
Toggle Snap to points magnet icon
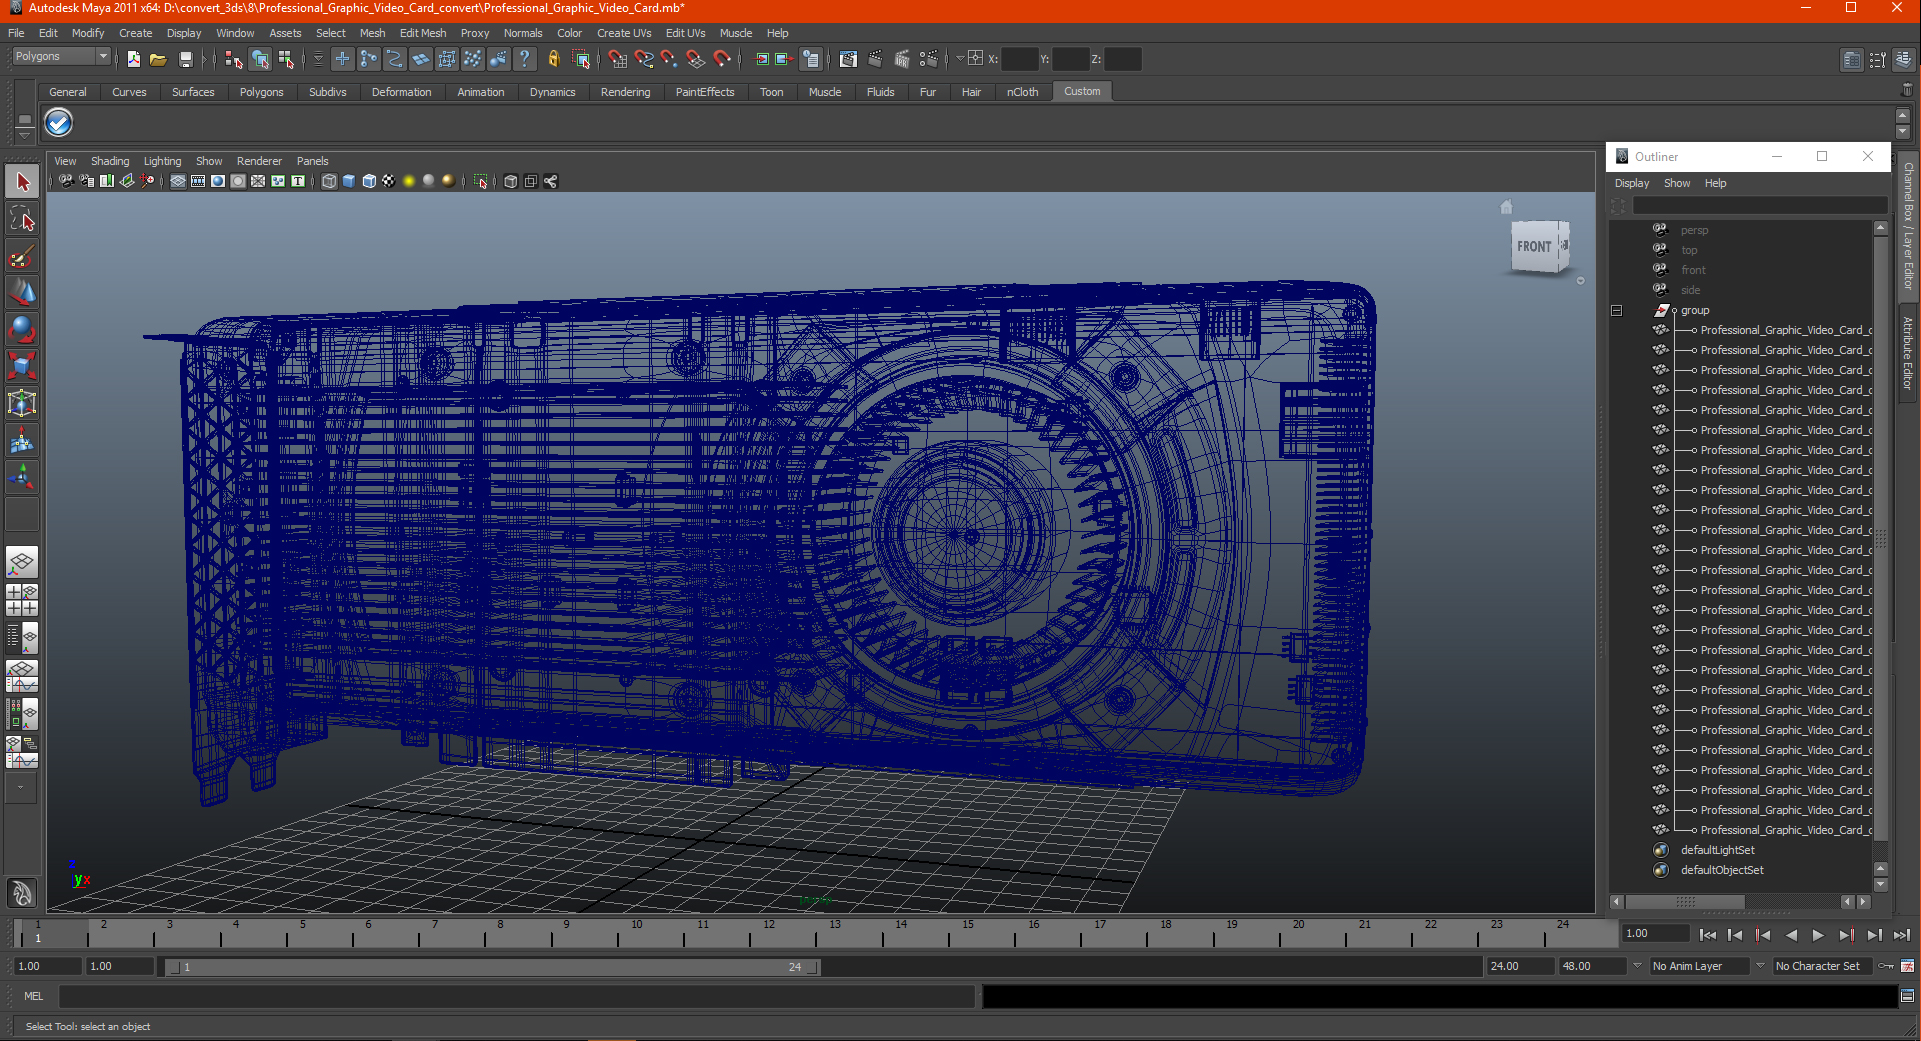(x=670, y=59)
